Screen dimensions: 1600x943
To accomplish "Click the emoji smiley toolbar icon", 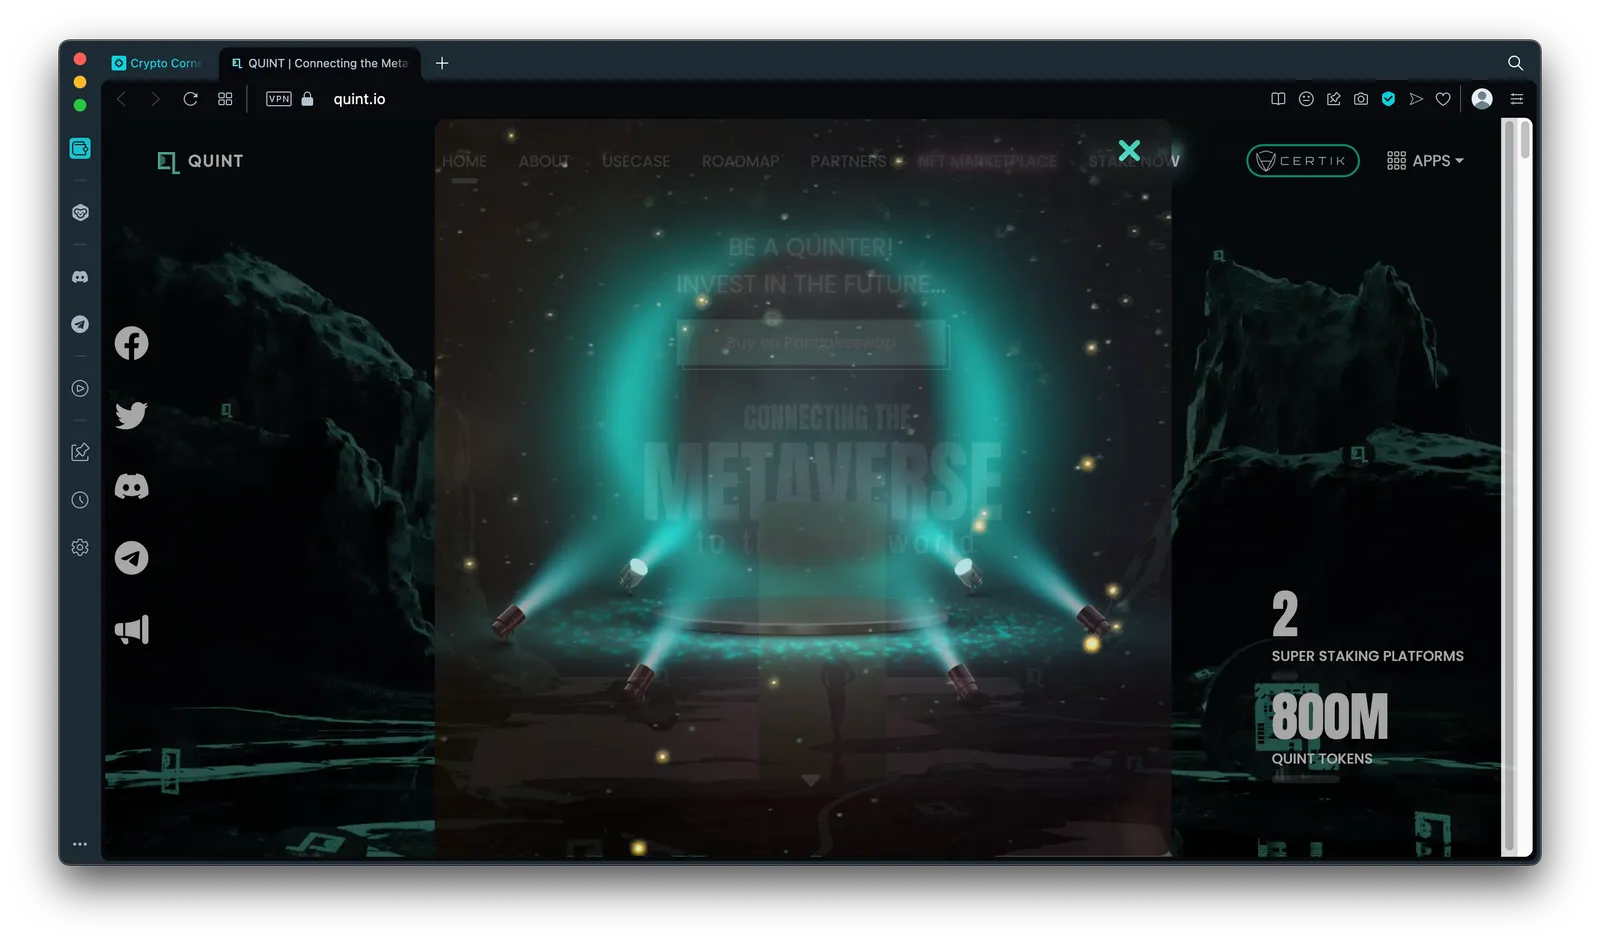I will (x=1306, y=99).
